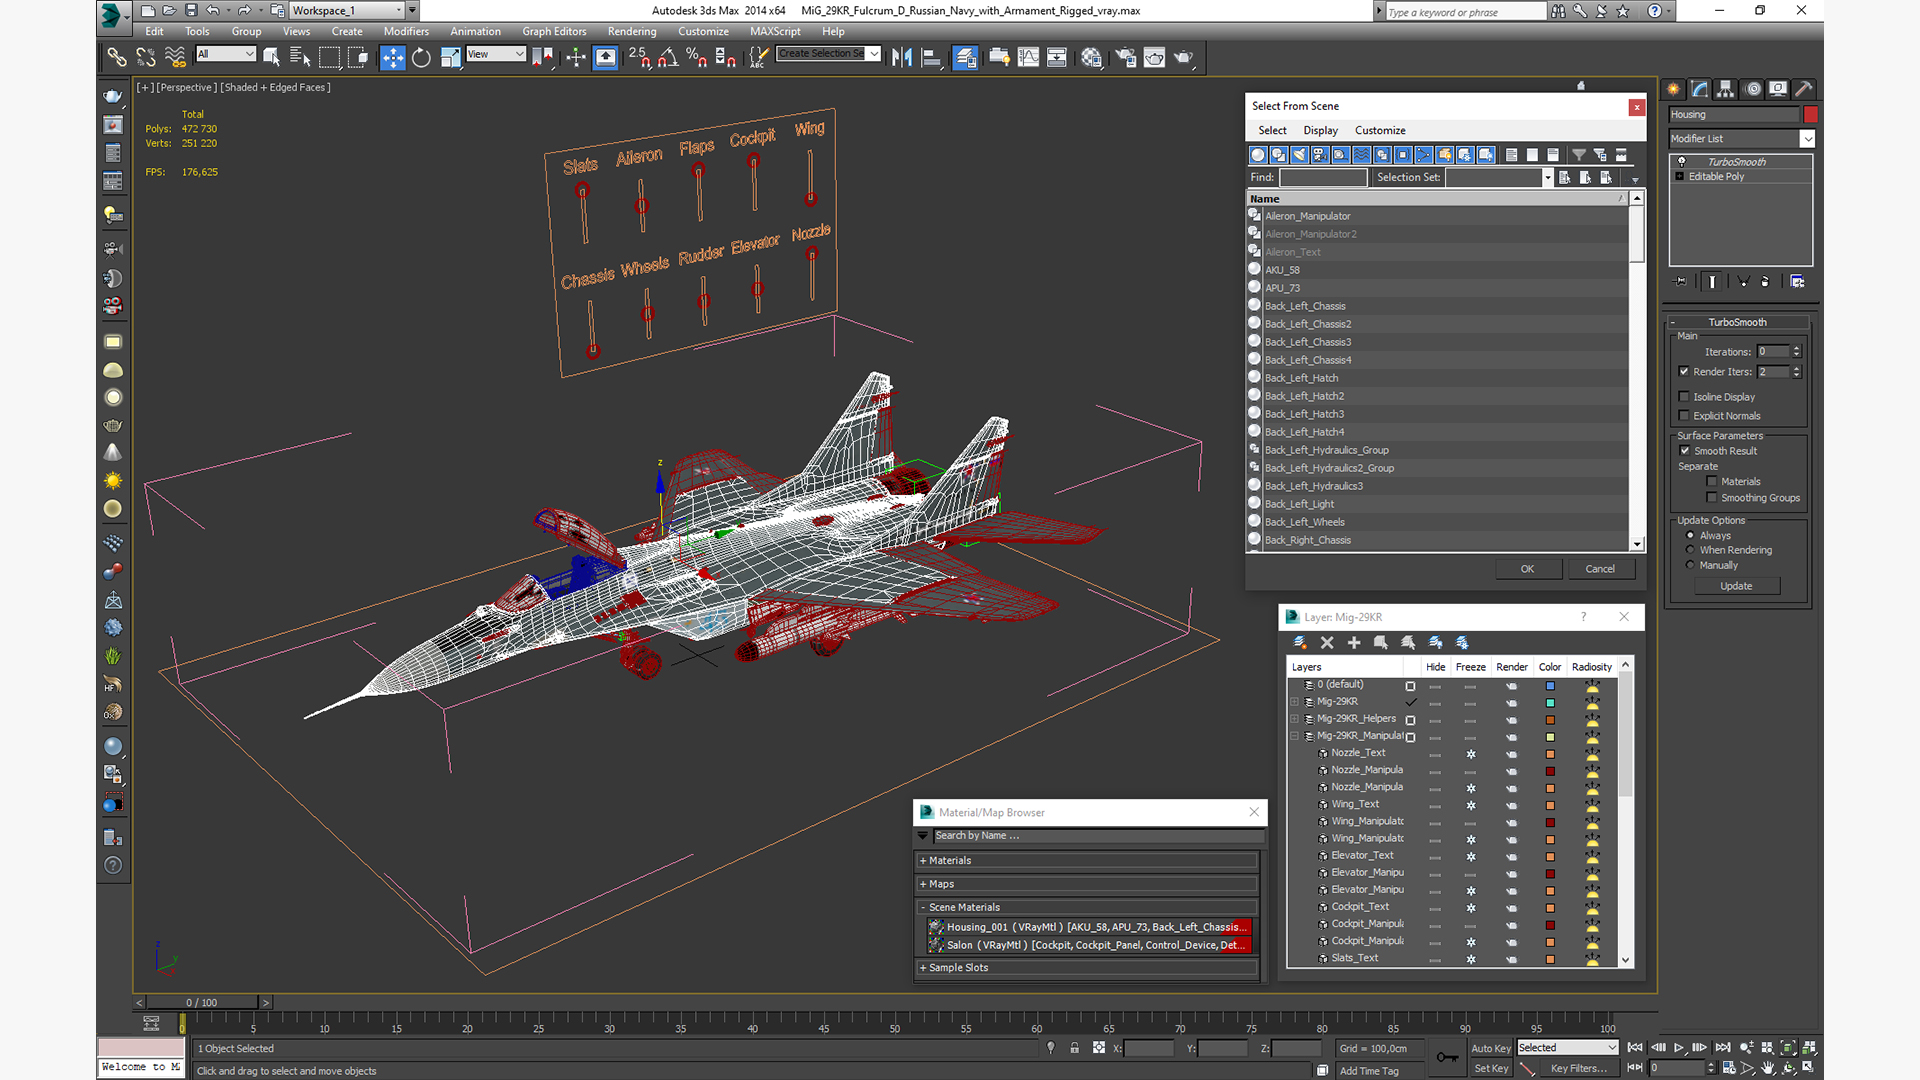Select the Select and Link tool
The height and width of the screenshot is (1080, 1920).
pyautogui.click(x=117, y=57)
